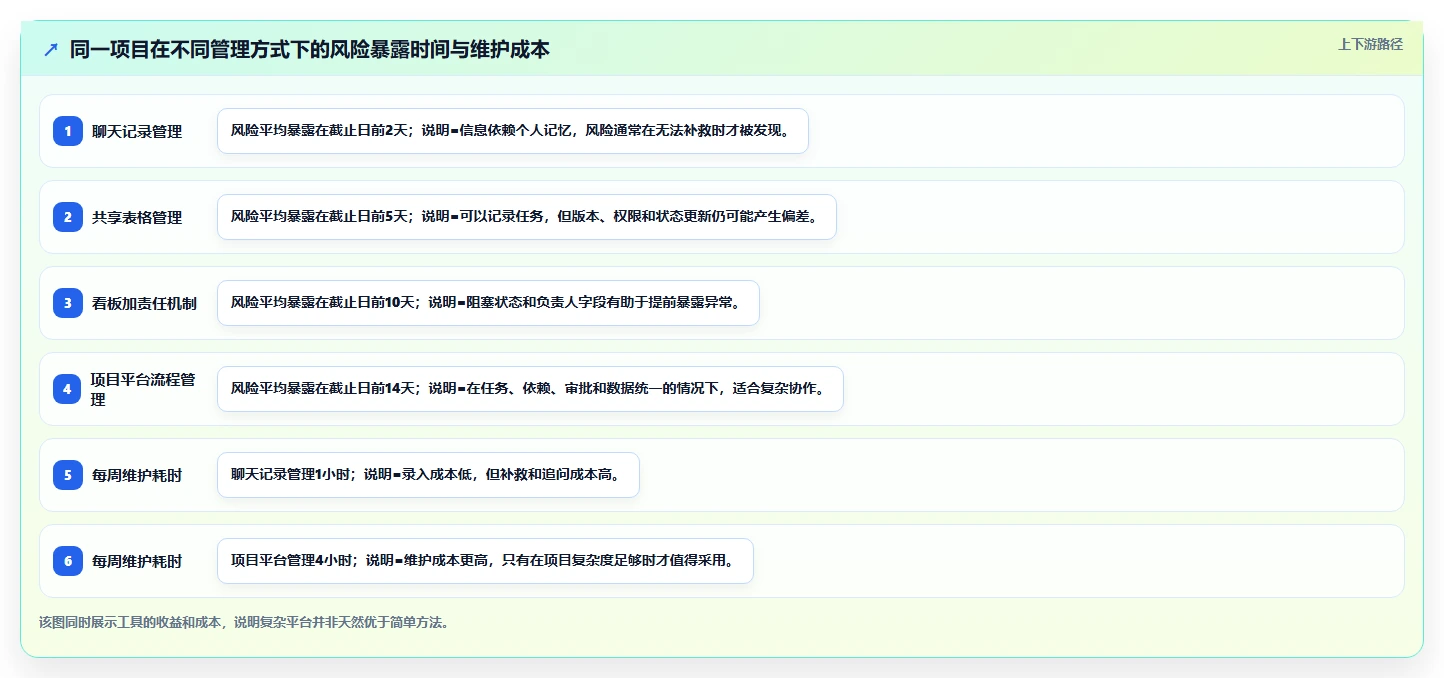This screenshot has width=1444, height=678.
Task: Click the arrow icon beside the title
Action: click(51, 49)
